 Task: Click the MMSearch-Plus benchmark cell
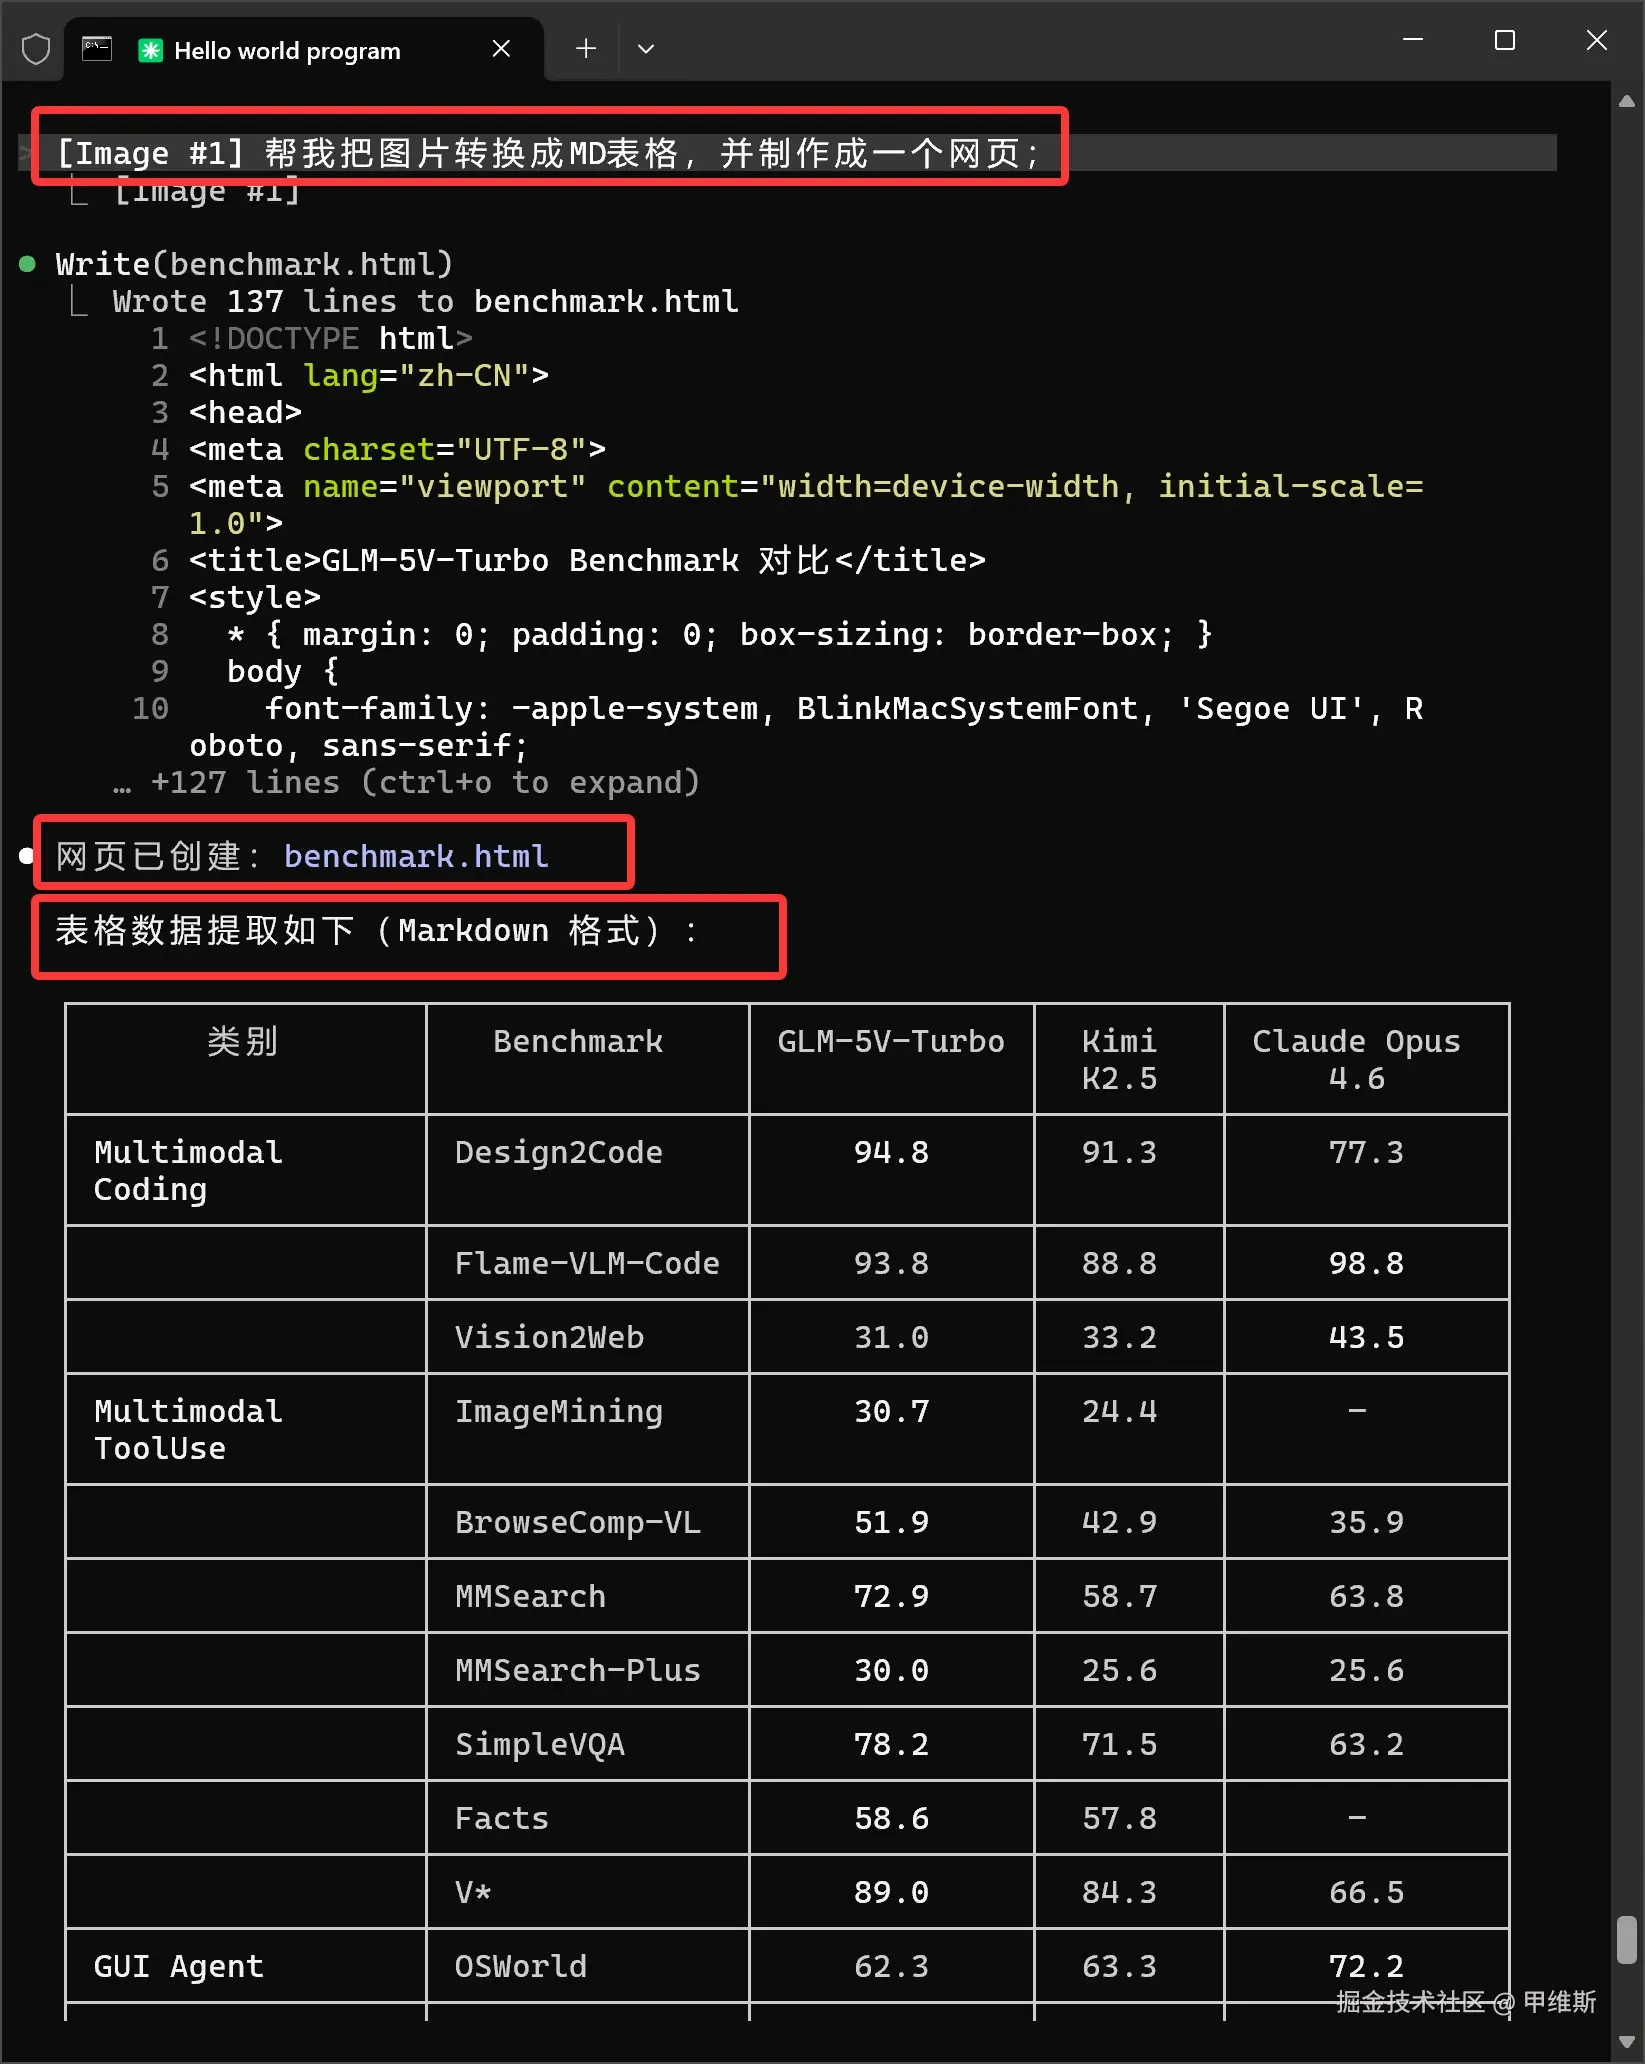pyautogui.click(x=587, y=1670)
